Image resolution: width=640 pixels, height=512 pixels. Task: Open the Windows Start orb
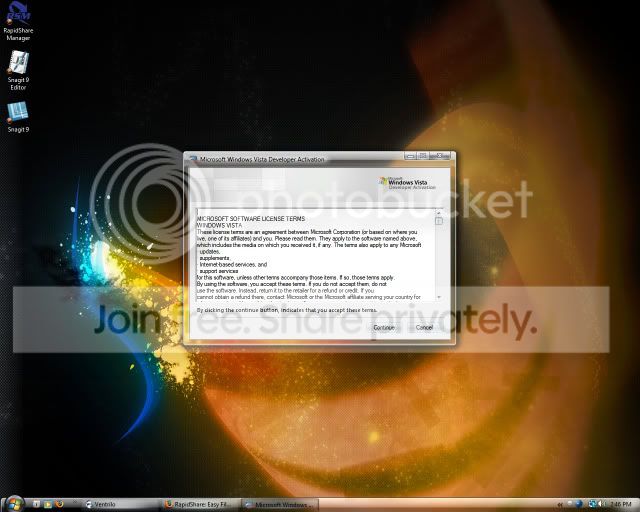click(x=14, y=503)
